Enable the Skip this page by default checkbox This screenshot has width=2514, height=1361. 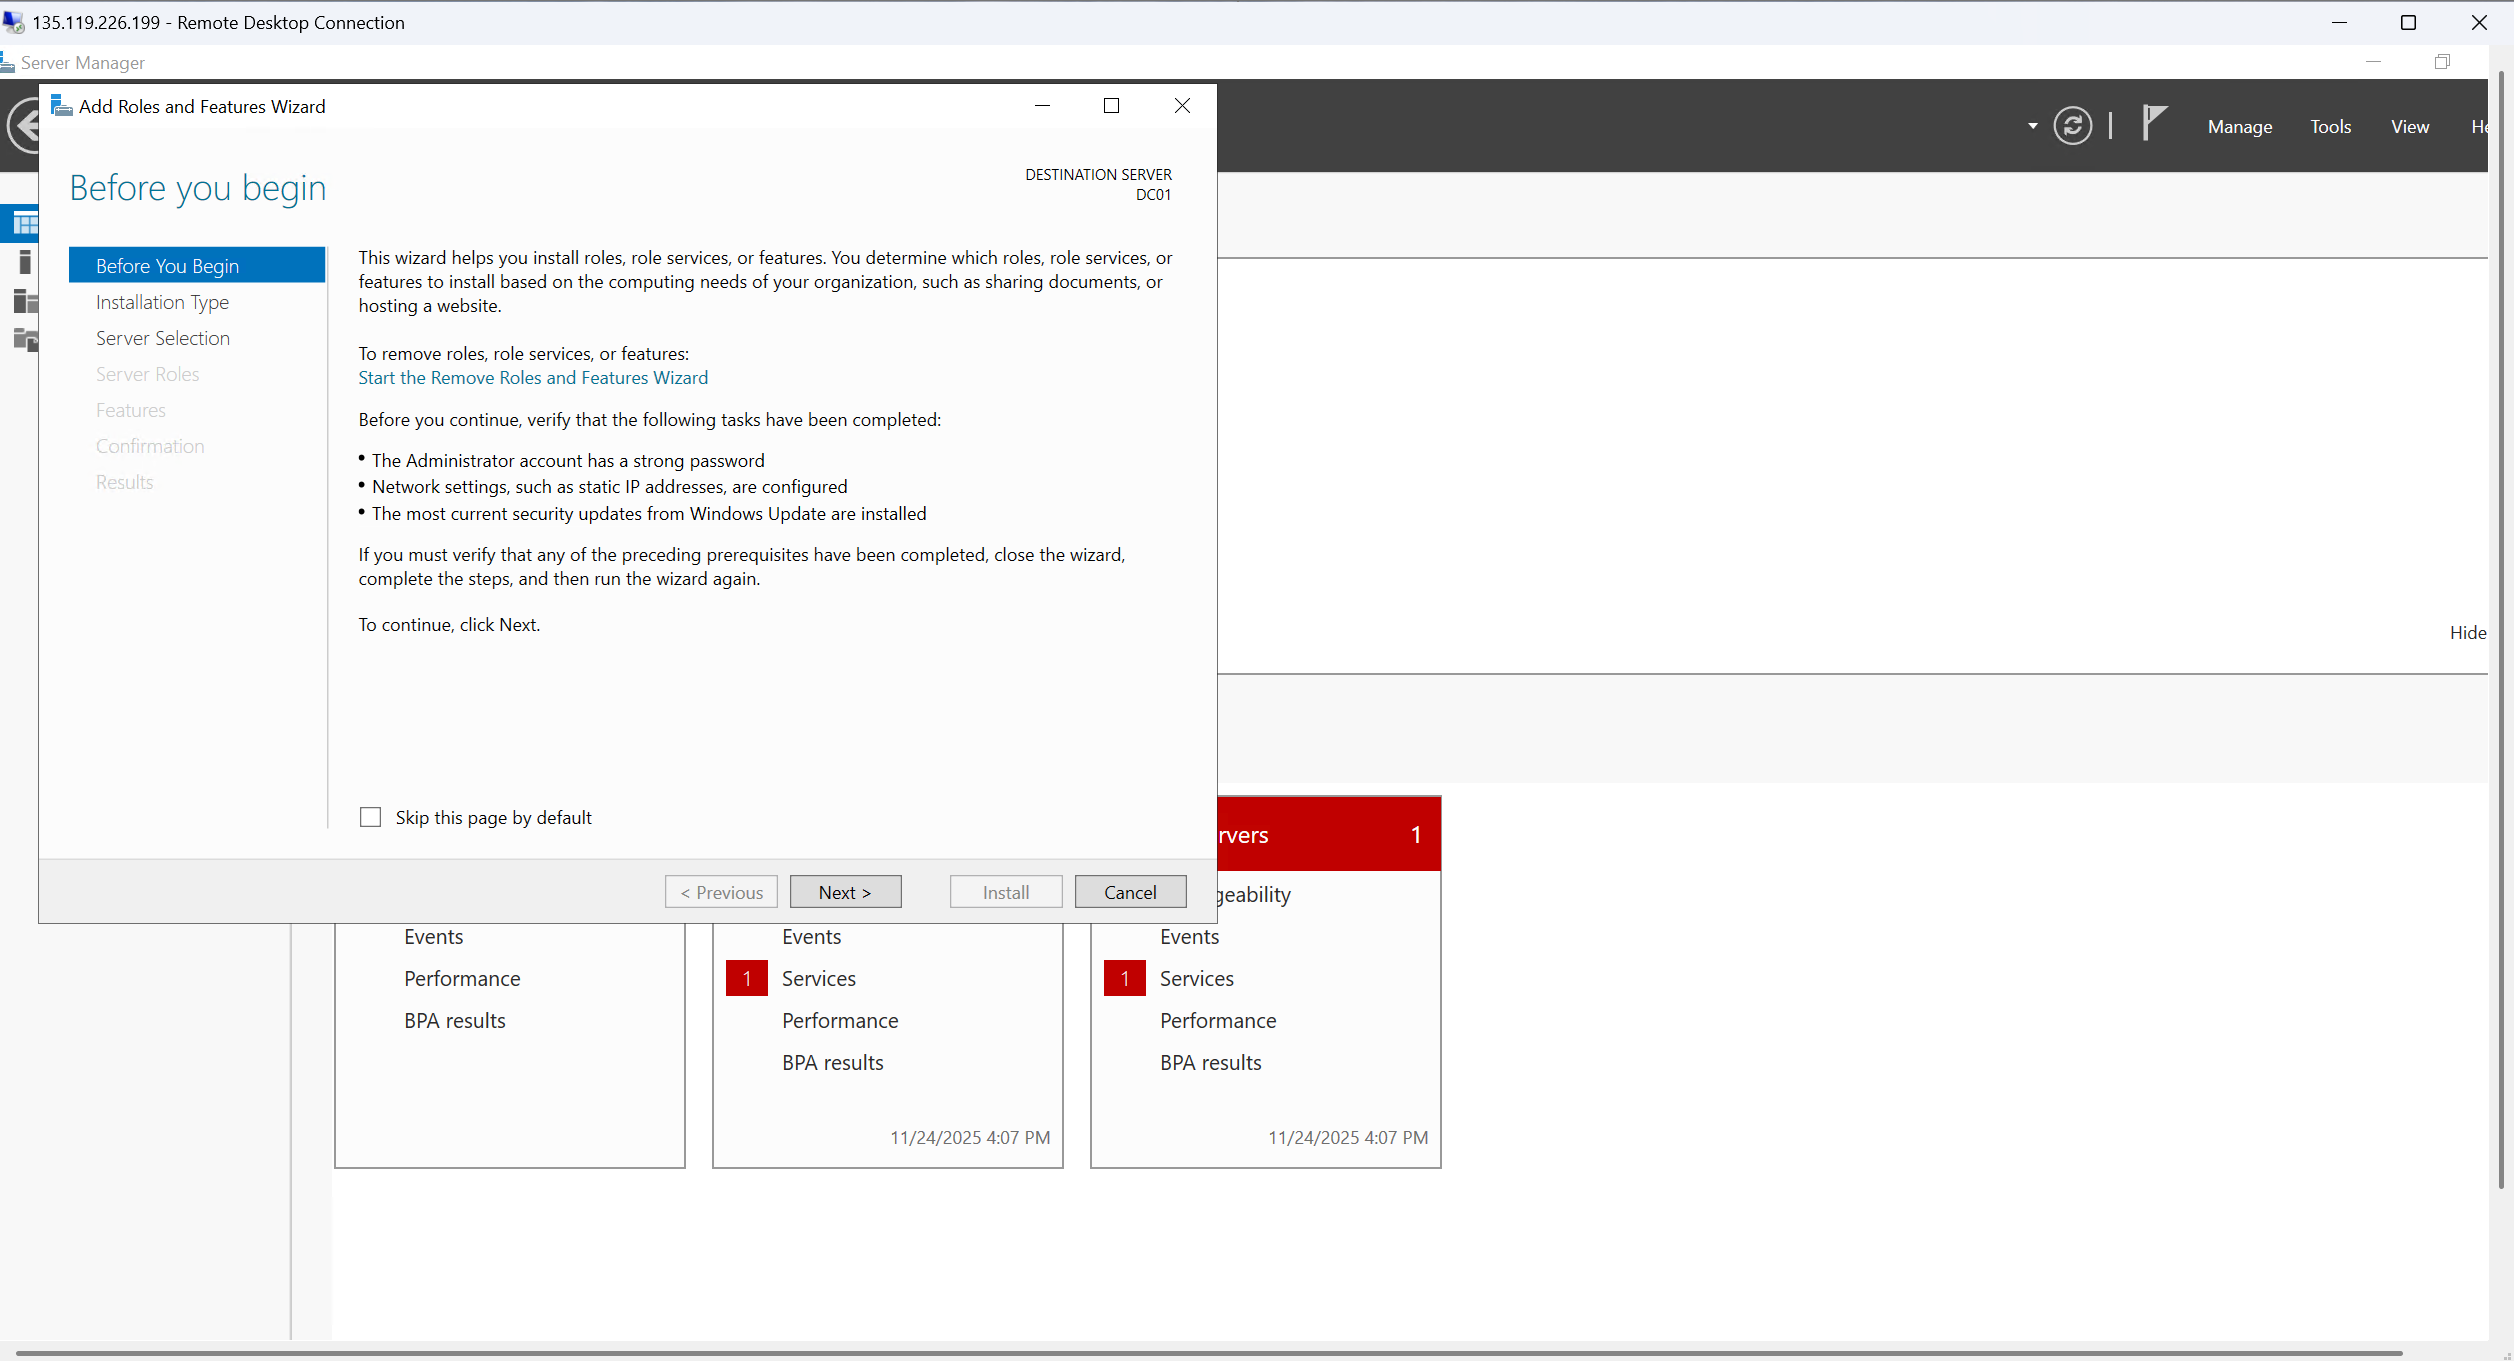[370, 817]
